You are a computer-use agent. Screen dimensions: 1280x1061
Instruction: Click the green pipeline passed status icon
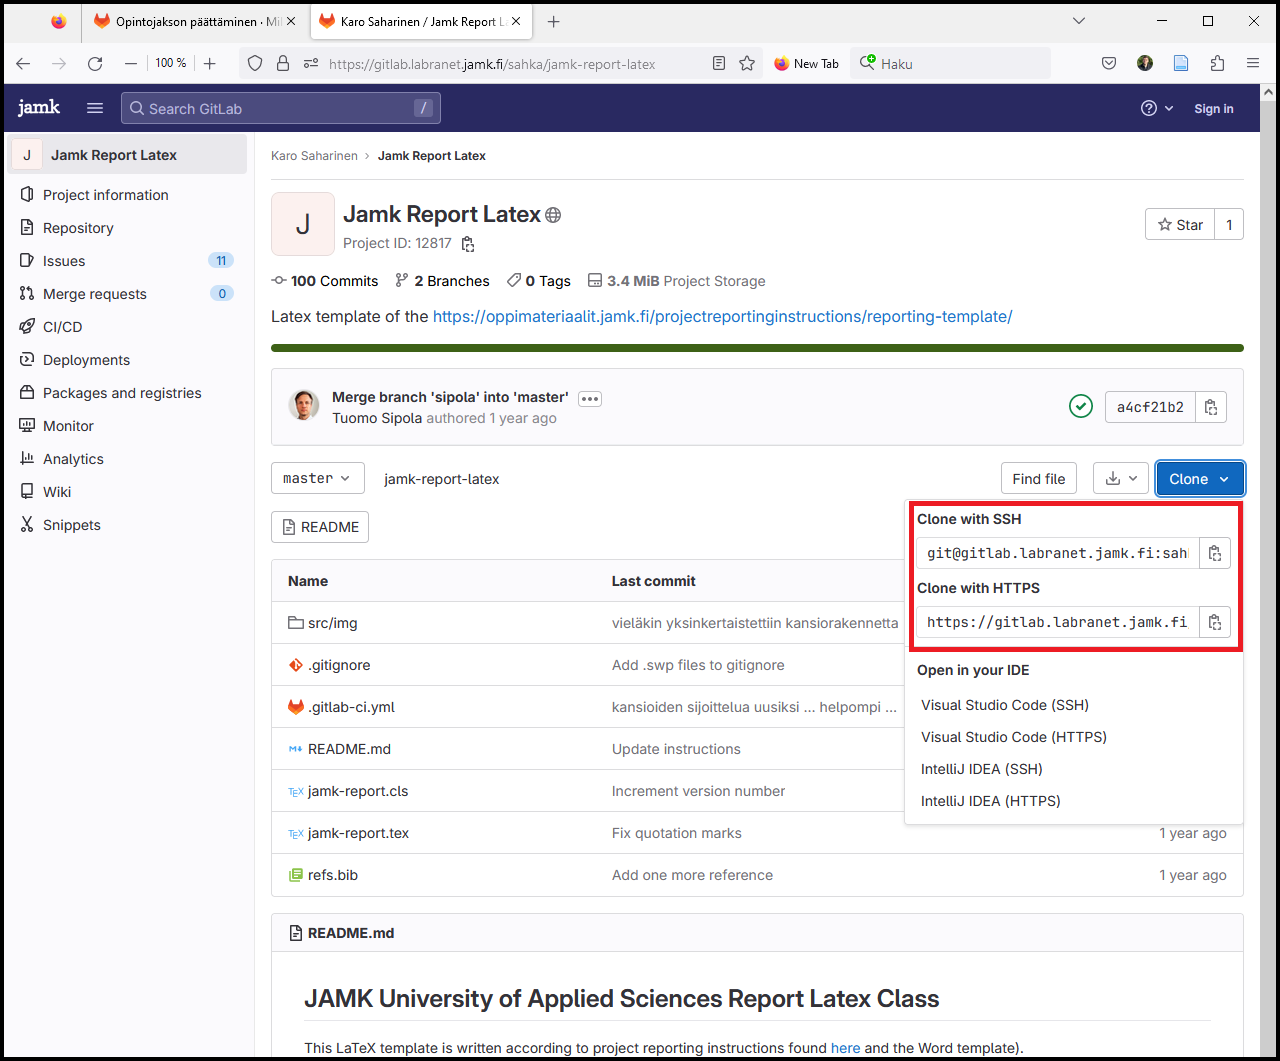[1080, 407]
